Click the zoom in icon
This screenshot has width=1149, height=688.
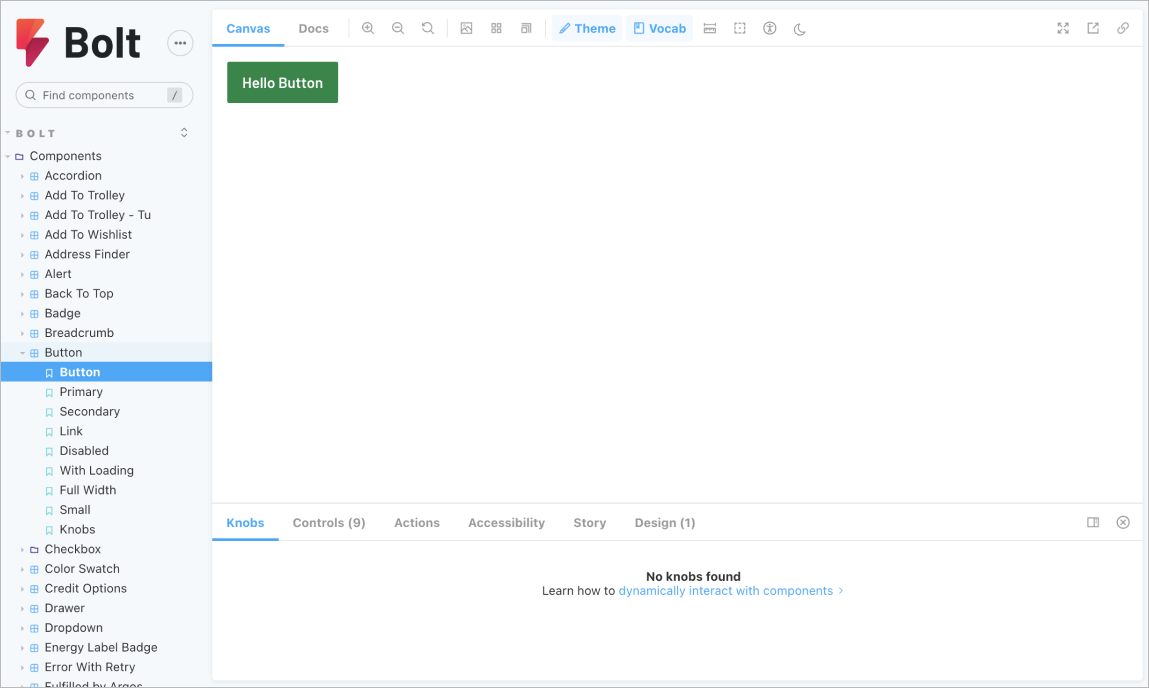368,29
